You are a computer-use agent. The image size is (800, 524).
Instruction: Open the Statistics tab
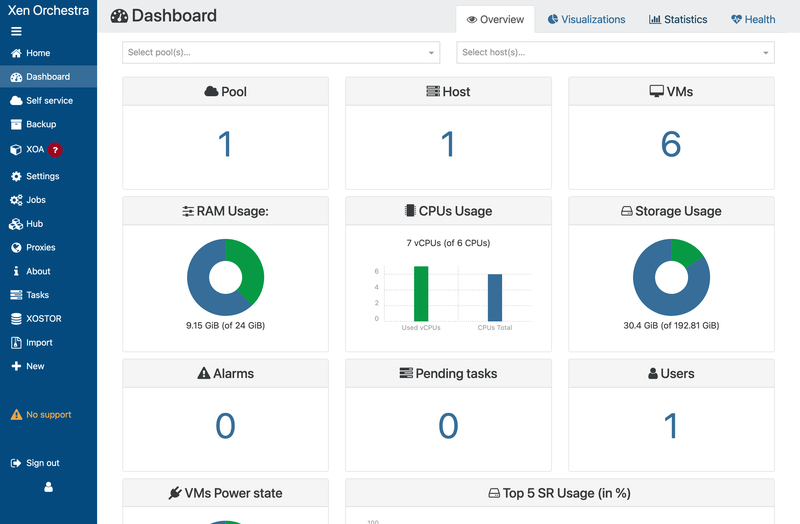[x=677, y=19]
